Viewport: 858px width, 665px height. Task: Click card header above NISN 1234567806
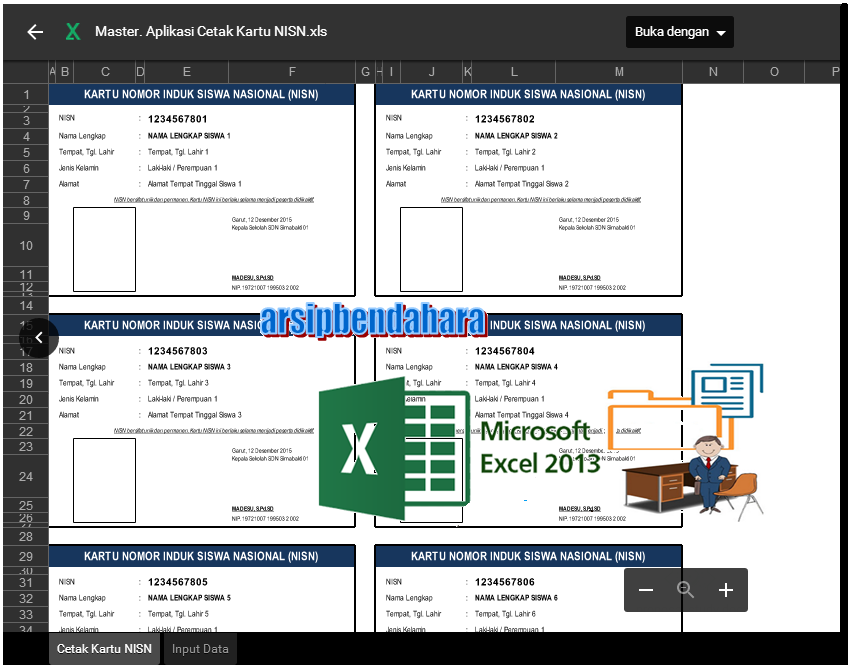[528, 556]
